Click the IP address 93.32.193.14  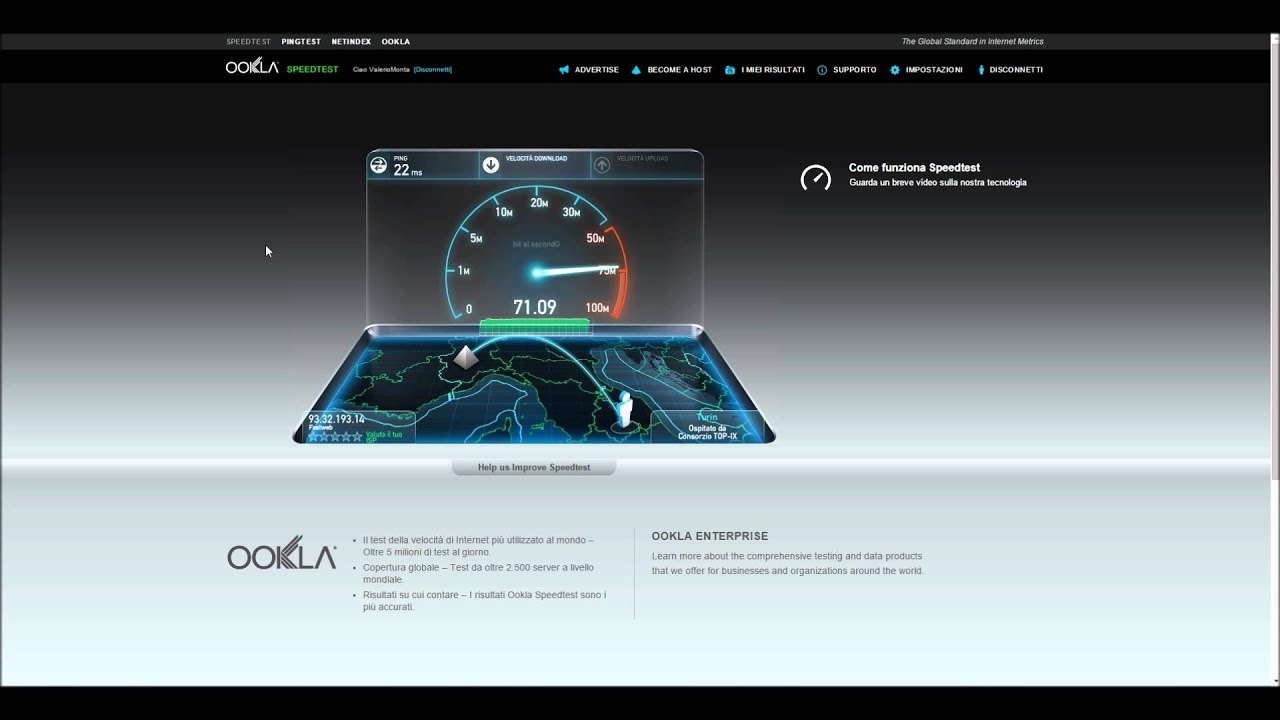[x=336, y=419]
